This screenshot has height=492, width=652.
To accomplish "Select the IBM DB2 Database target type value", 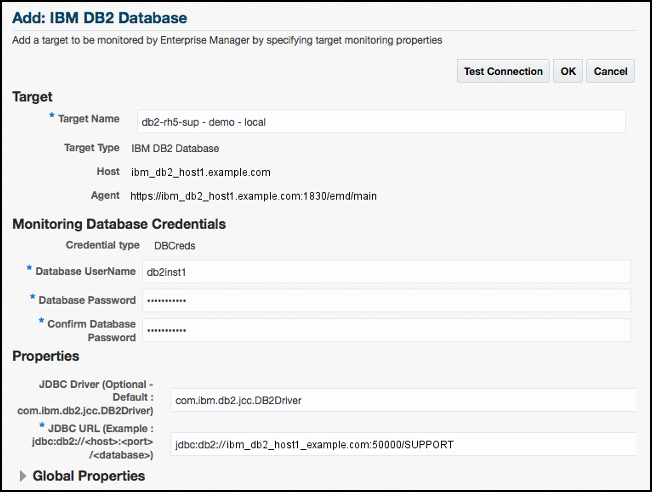I will click(x=175, y=148).
